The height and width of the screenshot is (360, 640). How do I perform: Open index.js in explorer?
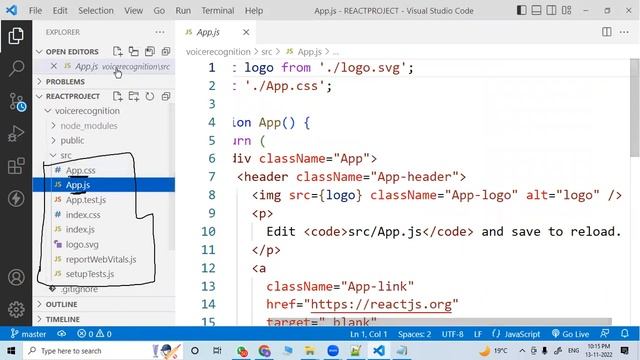[80, 229]
